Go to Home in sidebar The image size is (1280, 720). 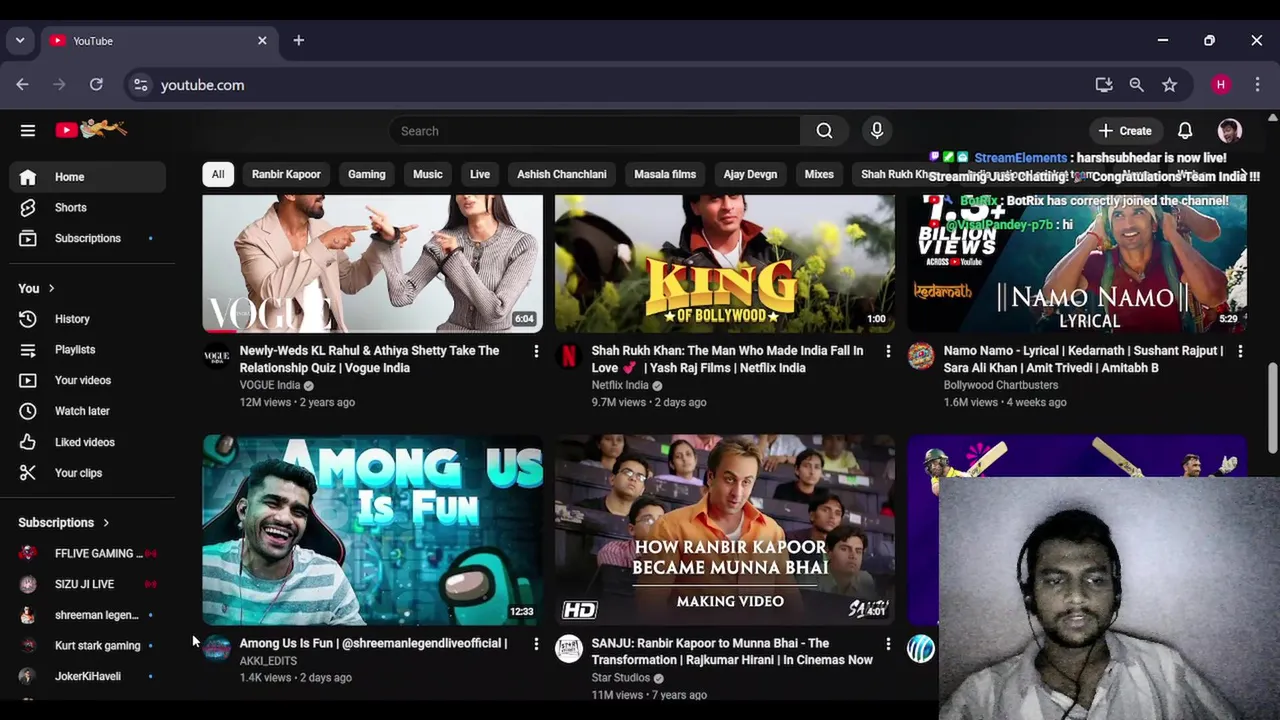click(88, 177)
